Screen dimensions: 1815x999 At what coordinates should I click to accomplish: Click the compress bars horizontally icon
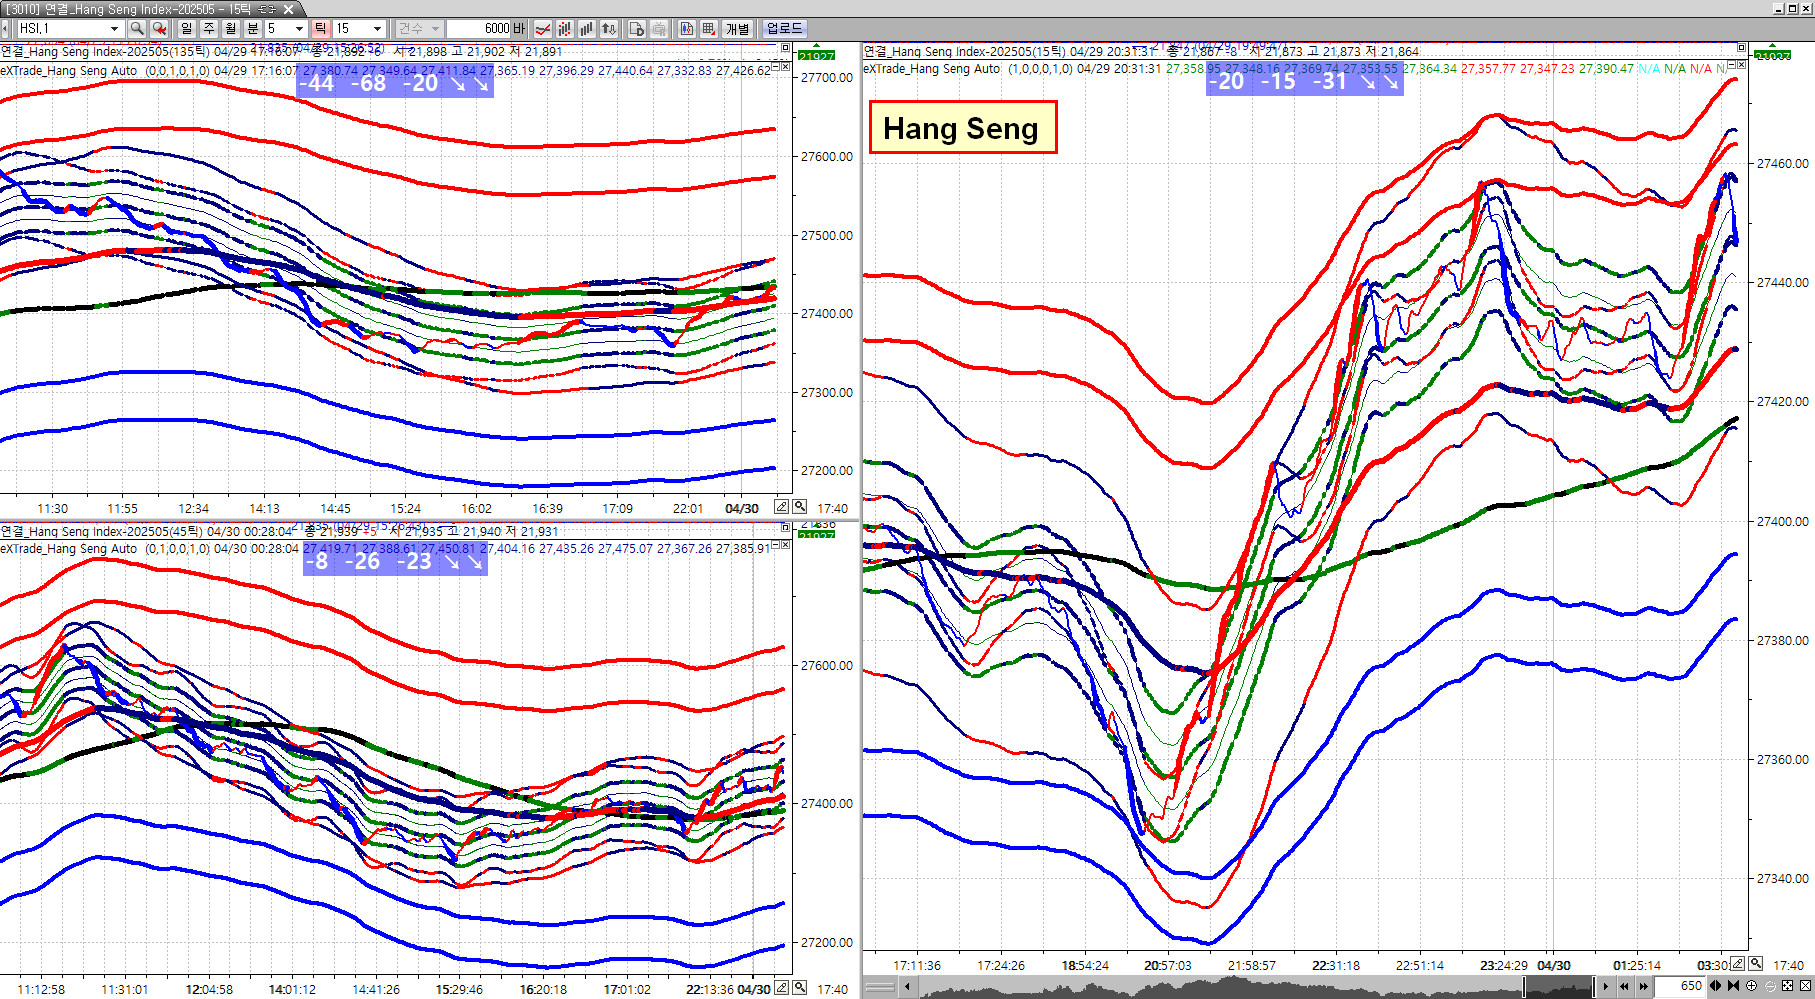point(1733,986)
